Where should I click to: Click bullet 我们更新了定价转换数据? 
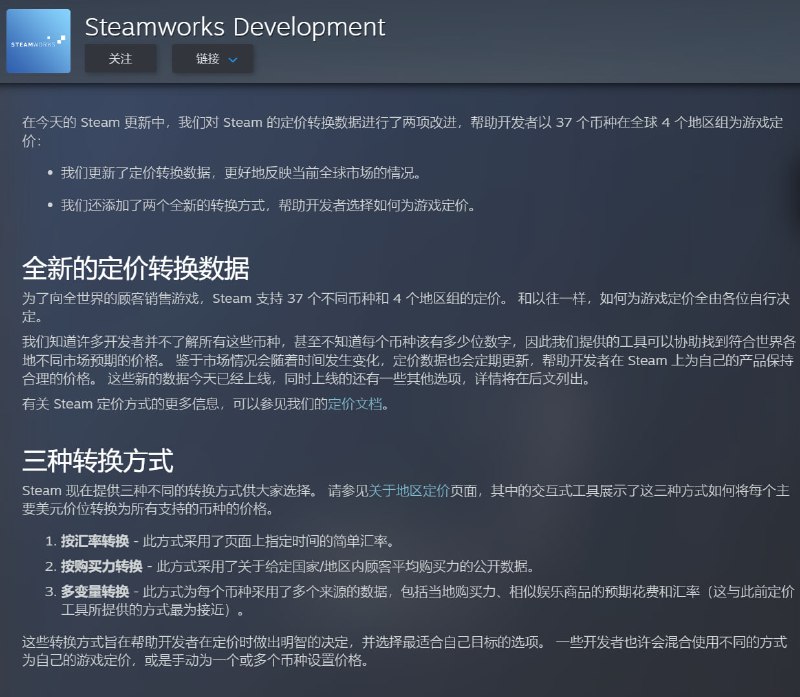tap(241, 173)
